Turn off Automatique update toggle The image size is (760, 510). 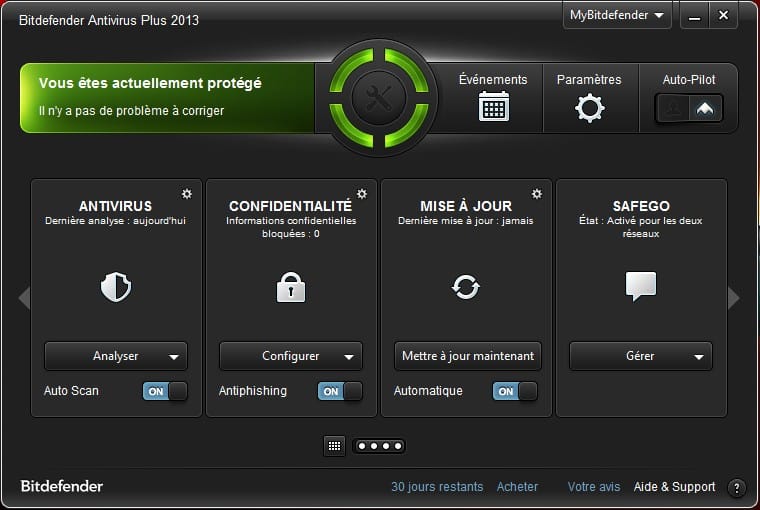(515, 391)
